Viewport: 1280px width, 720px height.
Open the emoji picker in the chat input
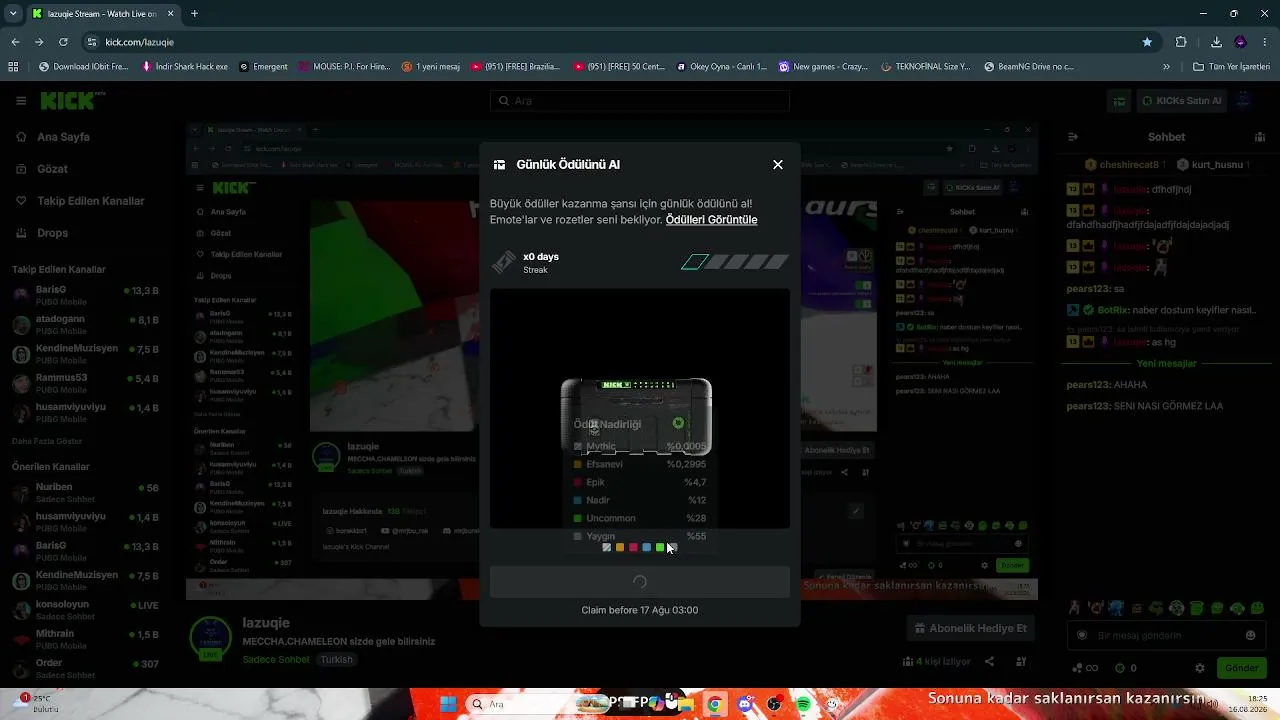[x=1250, y=635]
